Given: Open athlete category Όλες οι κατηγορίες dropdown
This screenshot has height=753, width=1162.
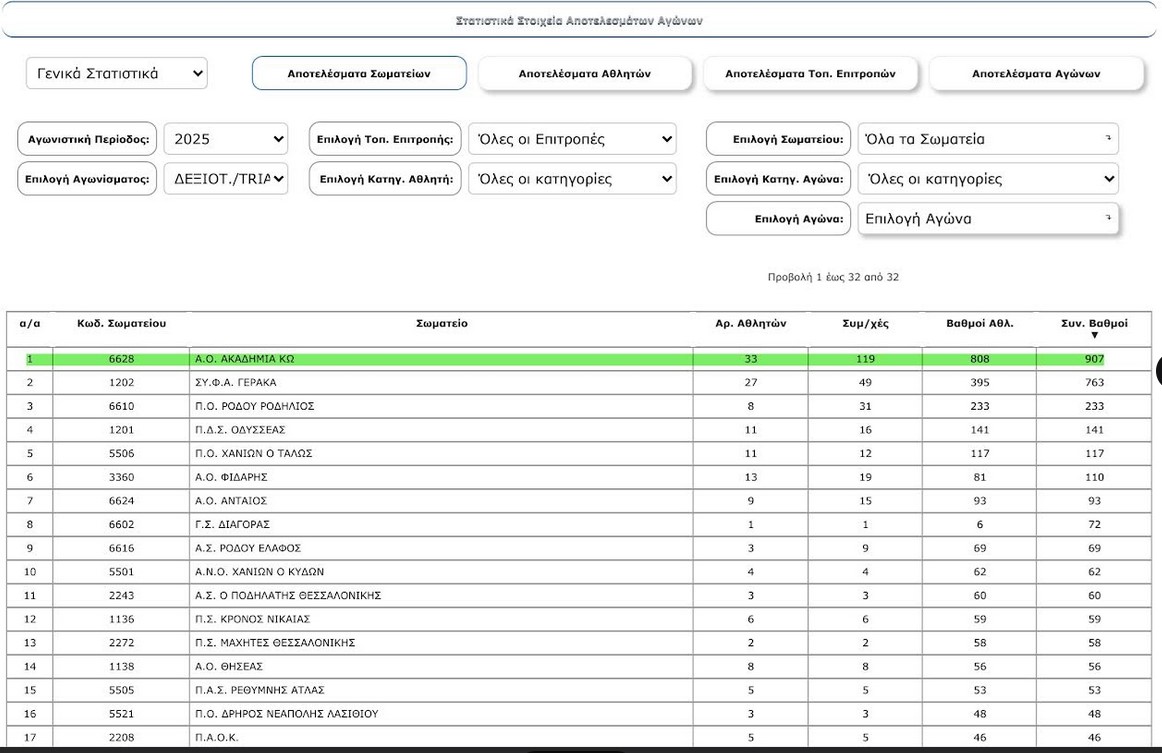Looking at the screenshot, I should pyautogui.click(x=571, y=179).
